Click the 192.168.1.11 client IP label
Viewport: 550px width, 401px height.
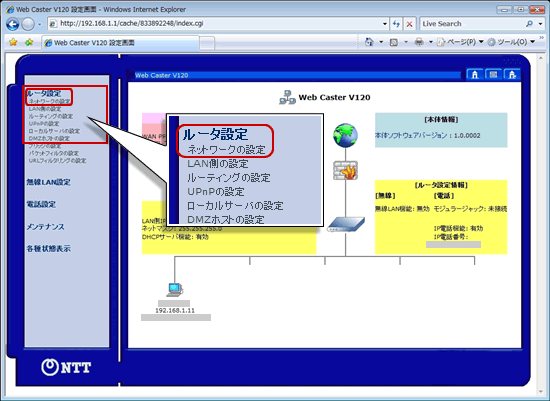(175, 310)
